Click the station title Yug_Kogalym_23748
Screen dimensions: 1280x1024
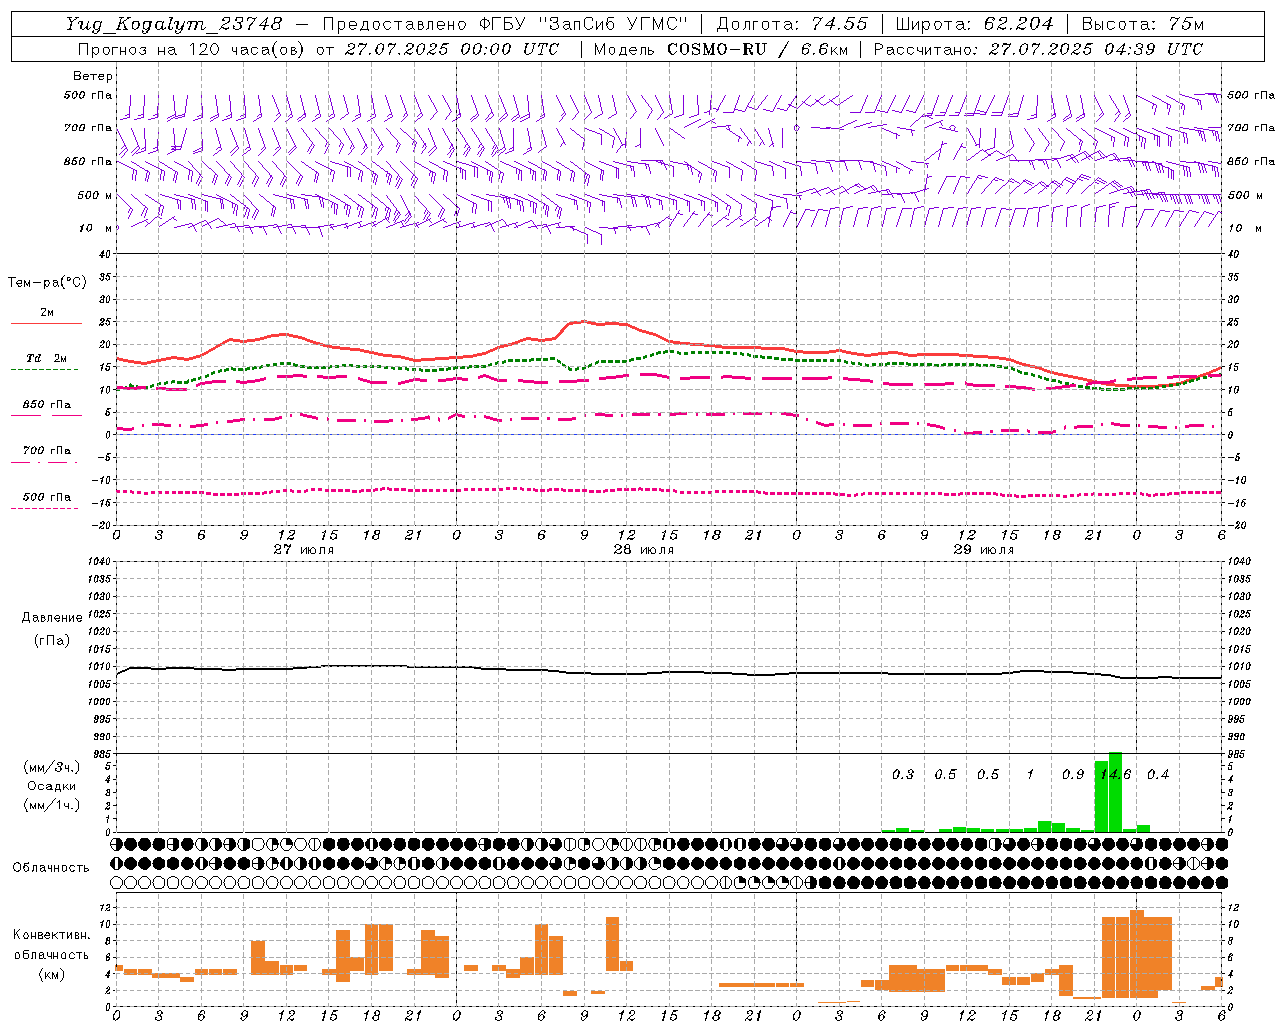tap(174, 24)
